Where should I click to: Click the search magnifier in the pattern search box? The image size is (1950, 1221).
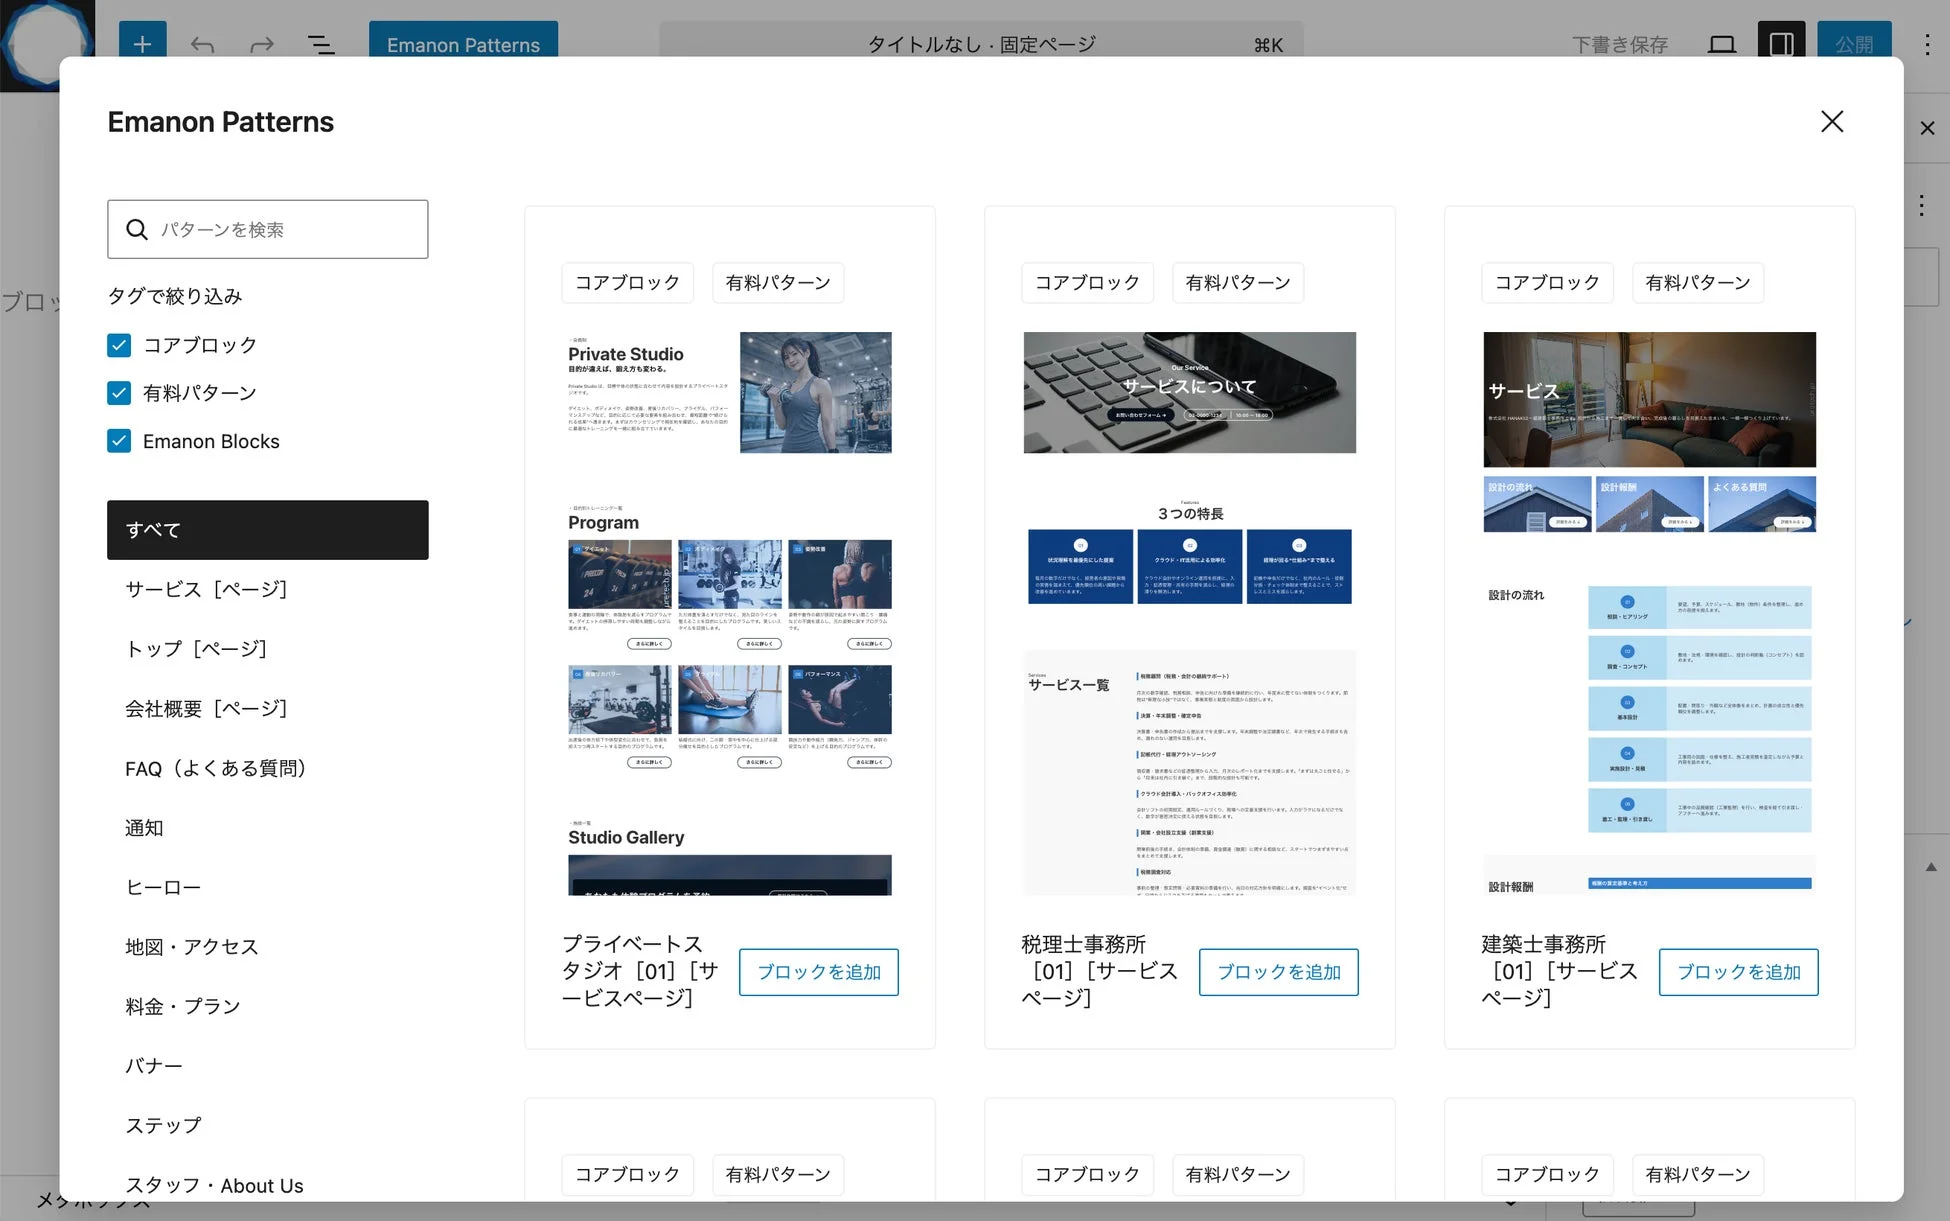(x=138, y=229)
